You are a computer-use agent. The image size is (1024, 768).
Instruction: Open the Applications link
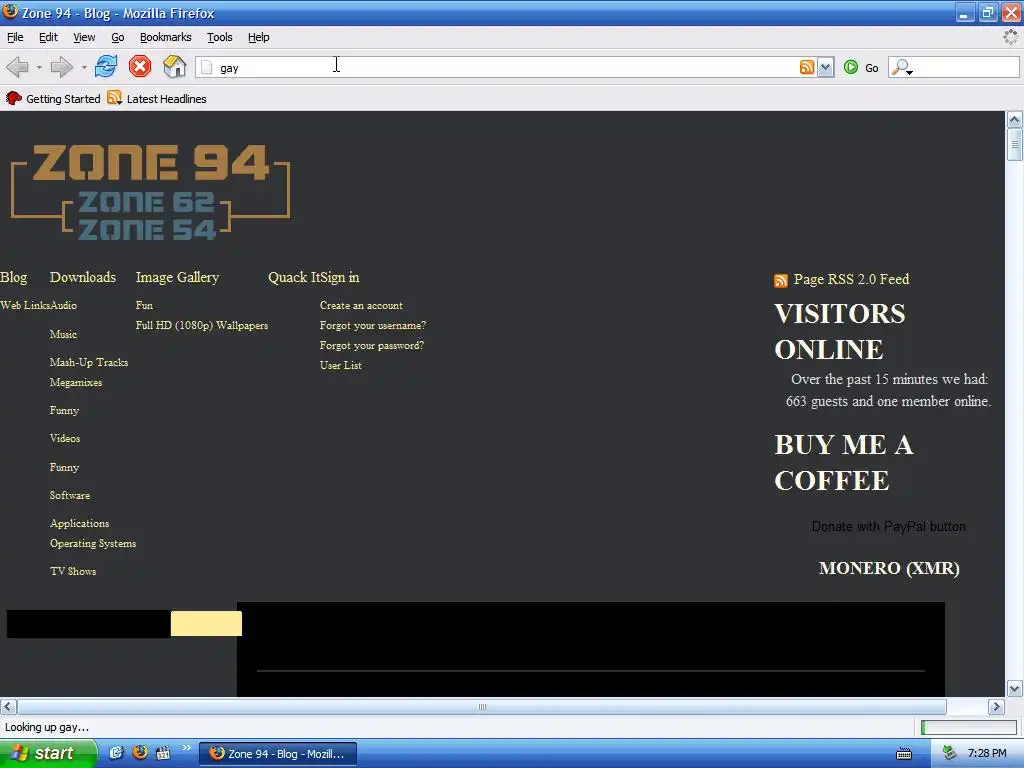tap(80, 524)
